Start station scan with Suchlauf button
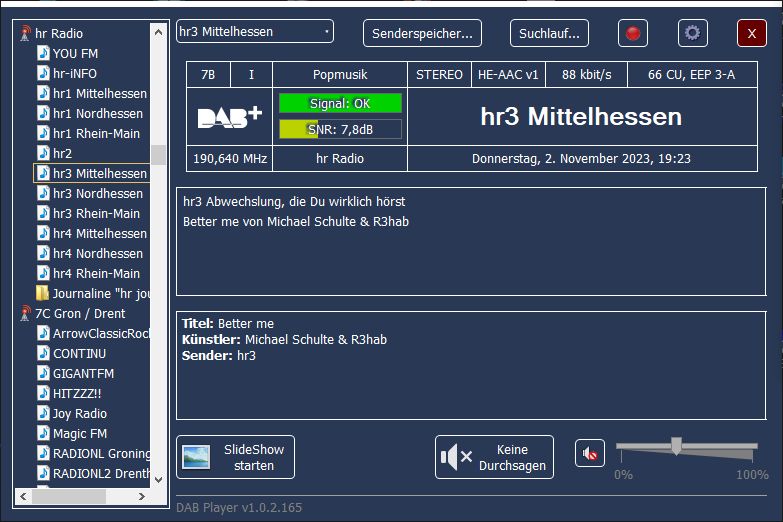The height and width of the screenshot is (522, 783). (549, 33)
